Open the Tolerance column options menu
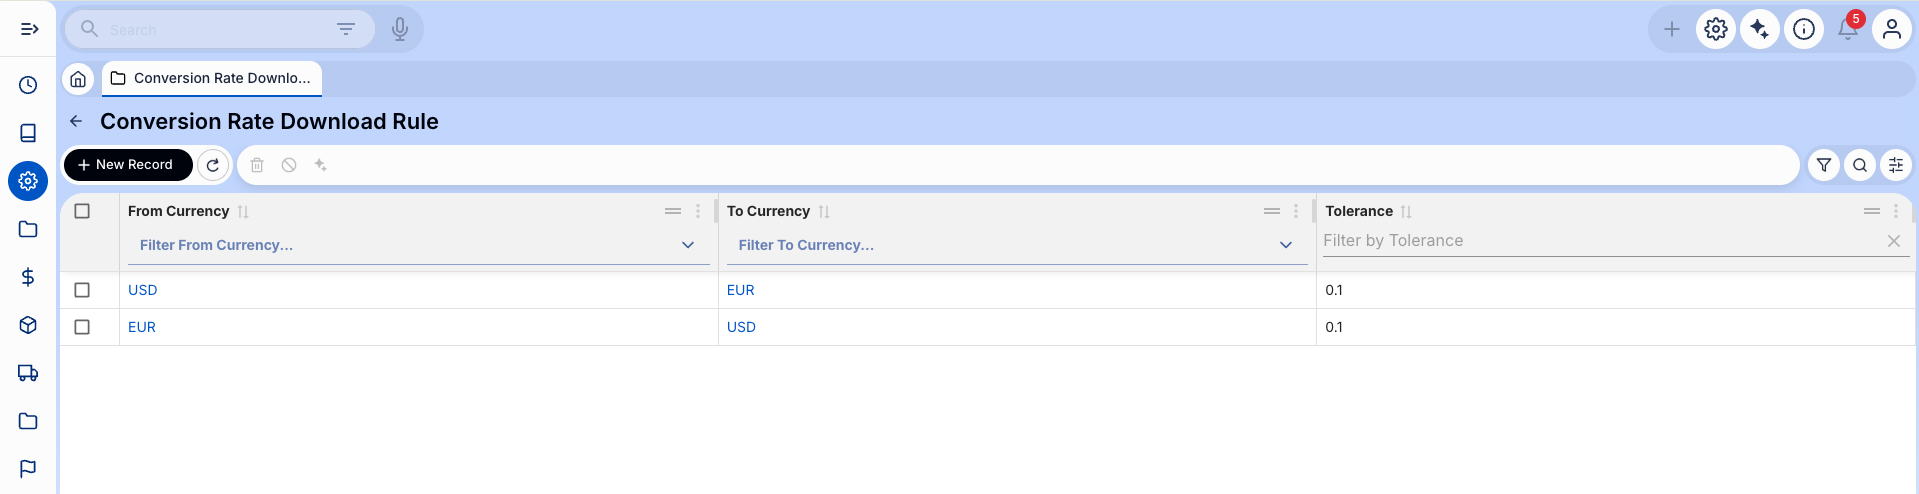 [1895, 211]
